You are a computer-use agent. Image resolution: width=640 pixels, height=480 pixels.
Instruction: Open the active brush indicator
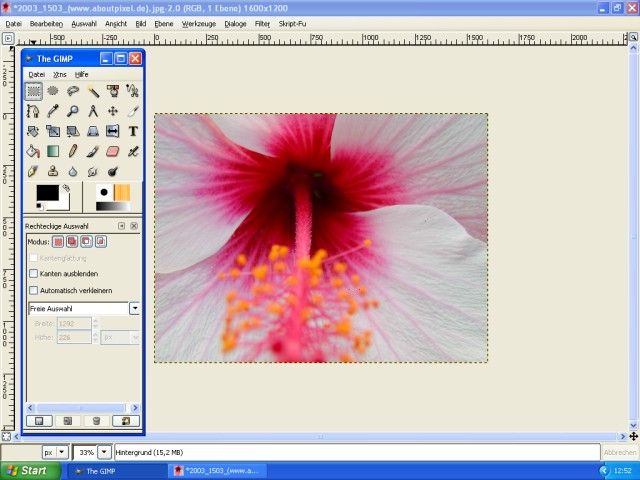click(x=104, y=192)
